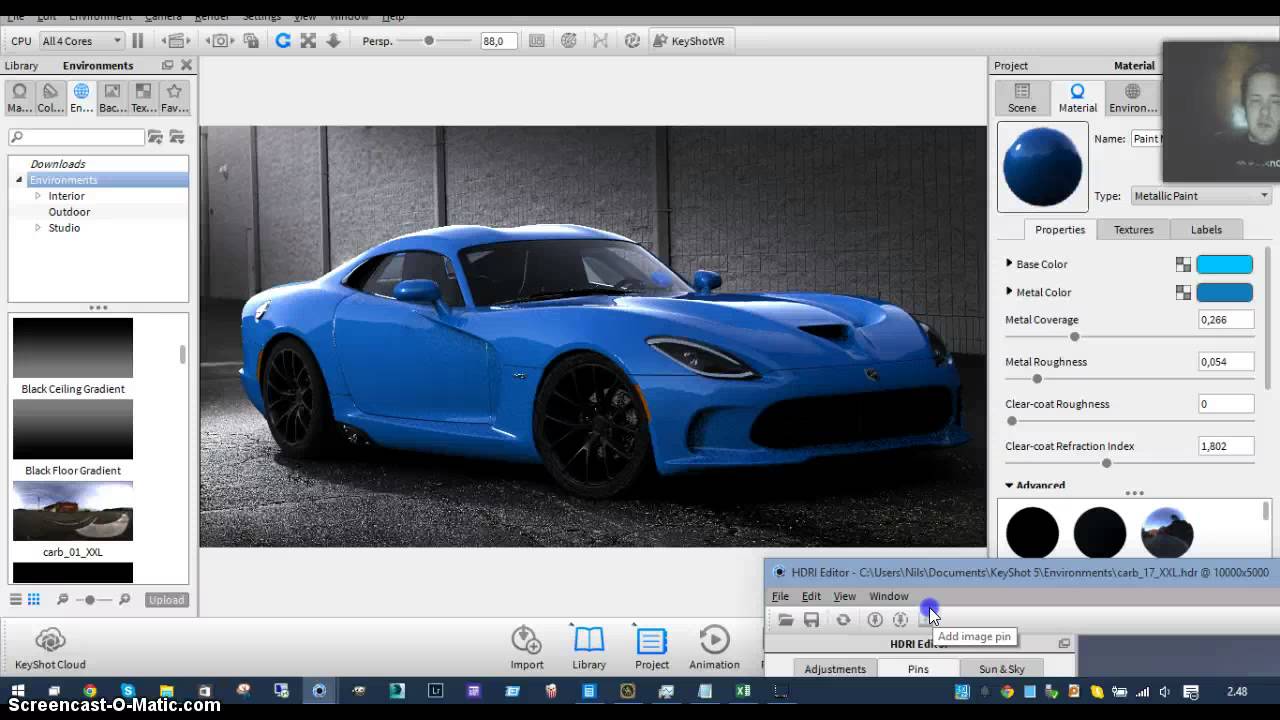The image size is (1280, 720).
Task: Click the add folder icon in Library
Action: tap(155, 137)
